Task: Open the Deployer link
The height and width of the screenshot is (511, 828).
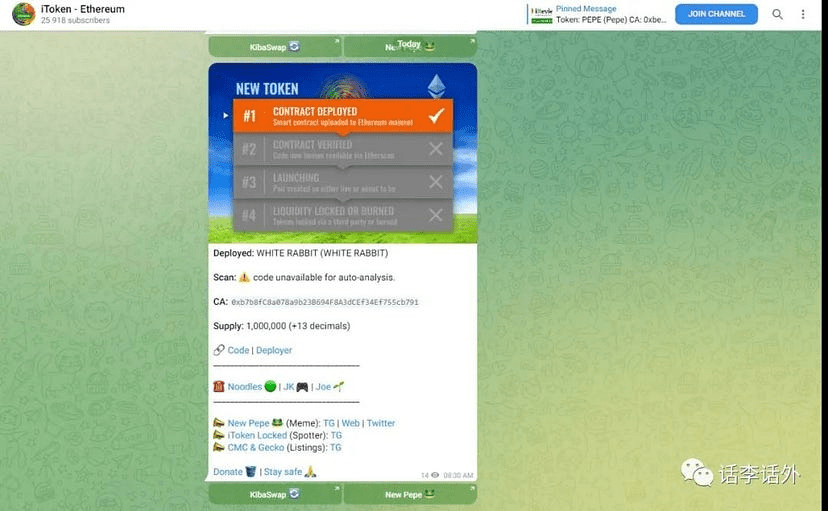Action: pos(274,350)
